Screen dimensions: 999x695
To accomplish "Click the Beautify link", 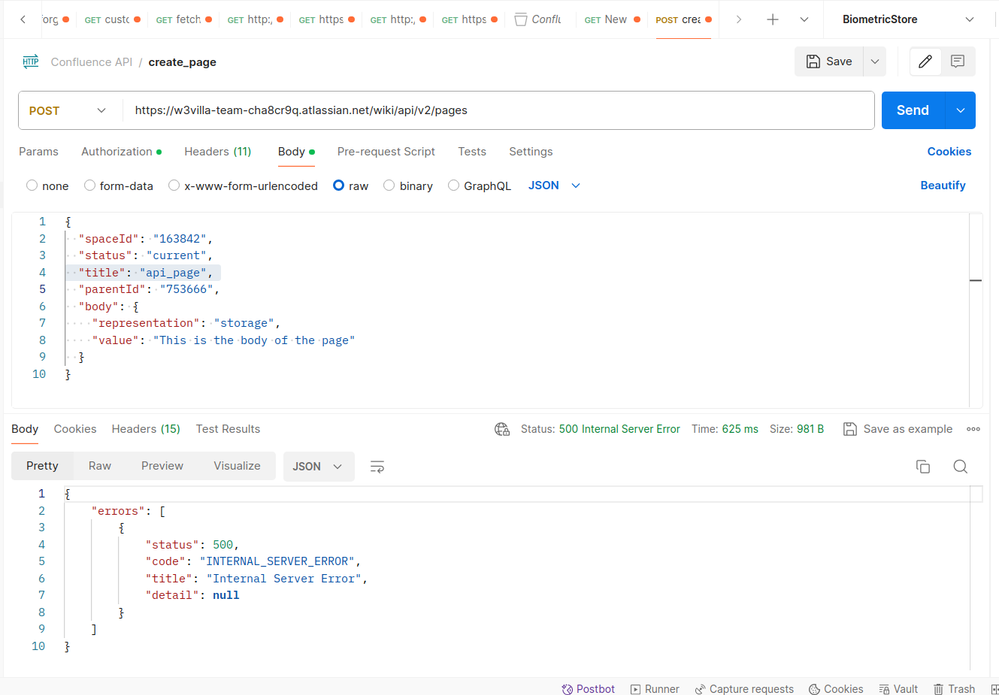I will (943, 185).
